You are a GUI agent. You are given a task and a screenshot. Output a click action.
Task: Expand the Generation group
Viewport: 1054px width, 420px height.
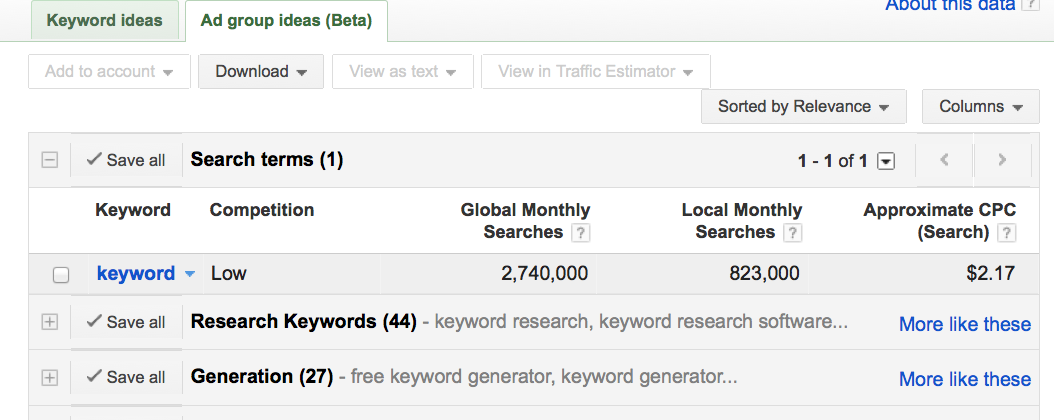(x=50, y=378)
